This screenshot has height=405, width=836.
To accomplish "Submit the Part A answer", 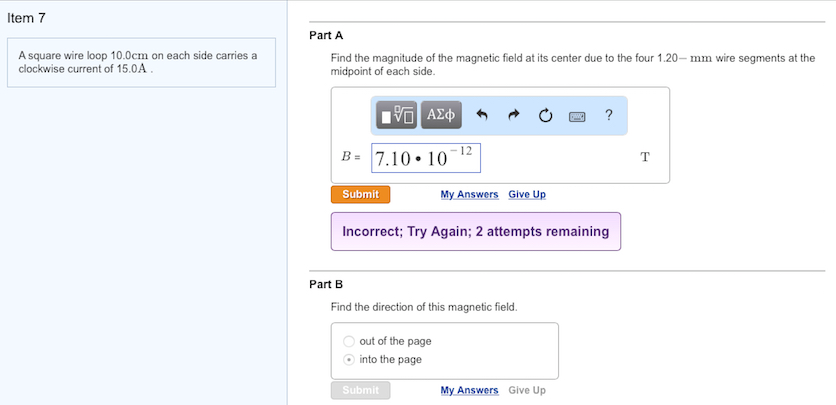I will pyautogui.click(x=360, y=194).
